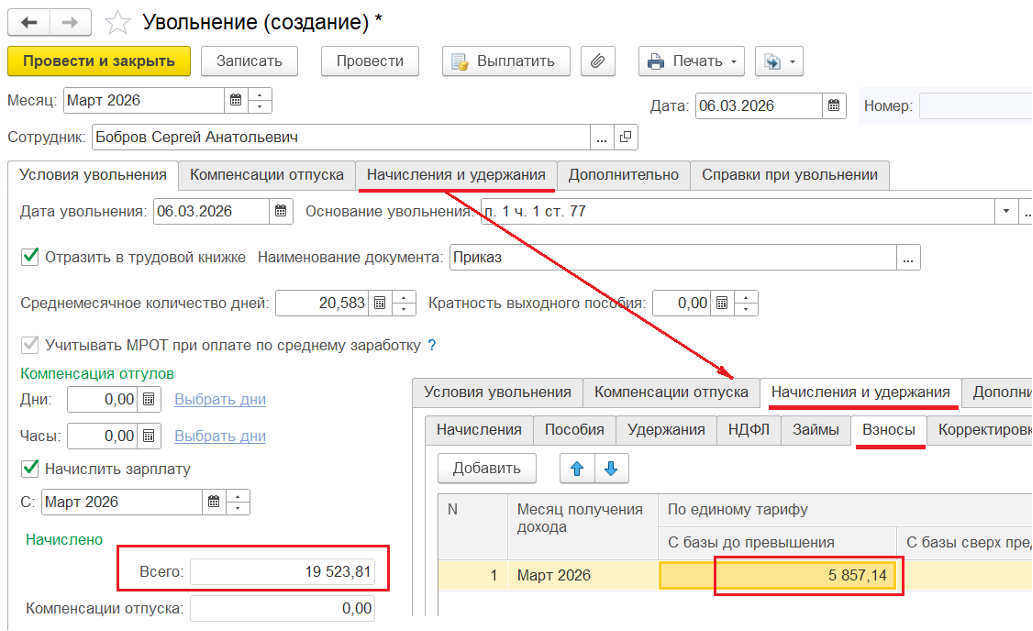This screenshot has width=1033, height=631.
Task: Click the paperclip attachments icon
Action: click(597, 61)
